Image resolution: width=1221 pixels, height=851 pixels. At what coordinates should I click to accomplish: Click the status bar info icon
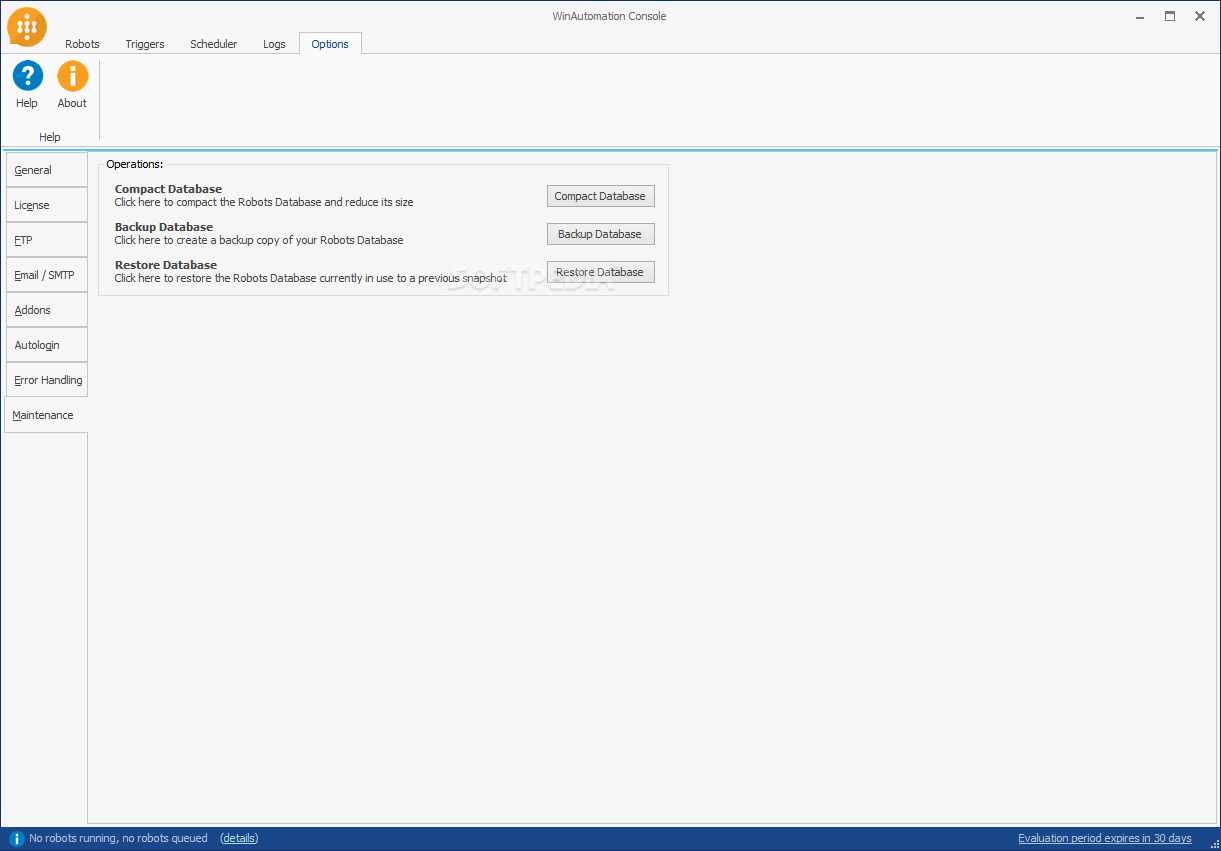pos(17,838)
